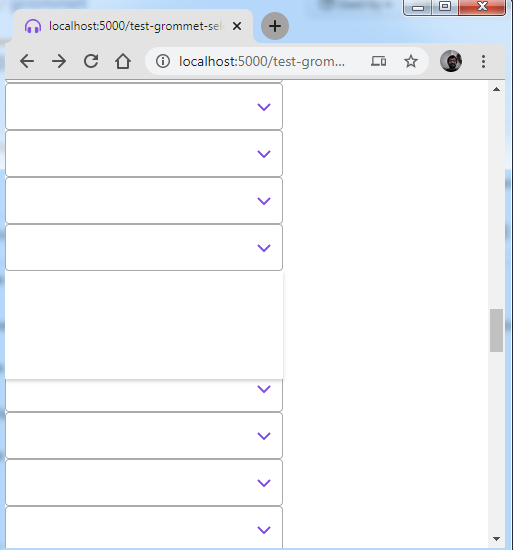Viewport: 513px width, 550px height.
Task: Reload the page with refresh icon
Action: 91,61
